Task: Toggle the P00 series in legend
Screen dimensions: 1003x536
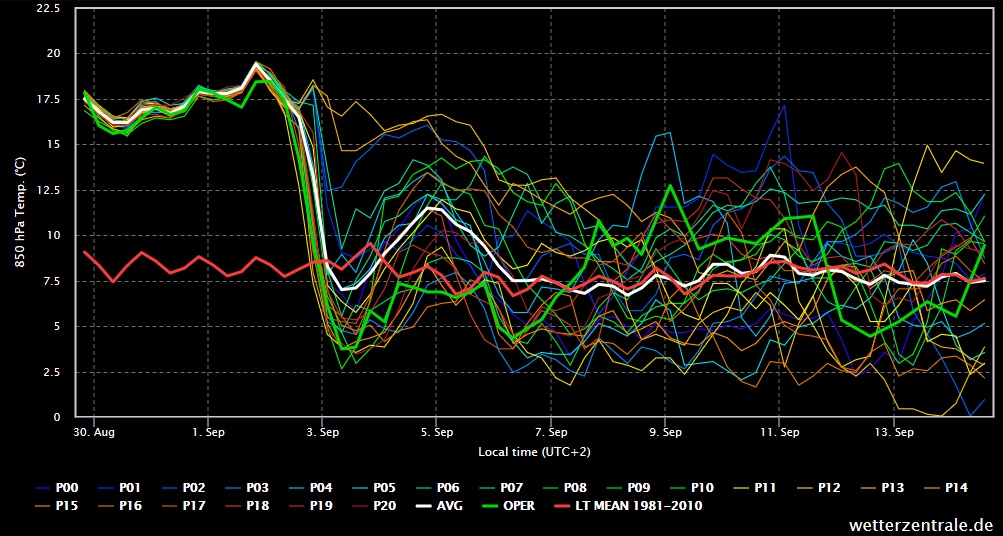Action: point(56,488)
